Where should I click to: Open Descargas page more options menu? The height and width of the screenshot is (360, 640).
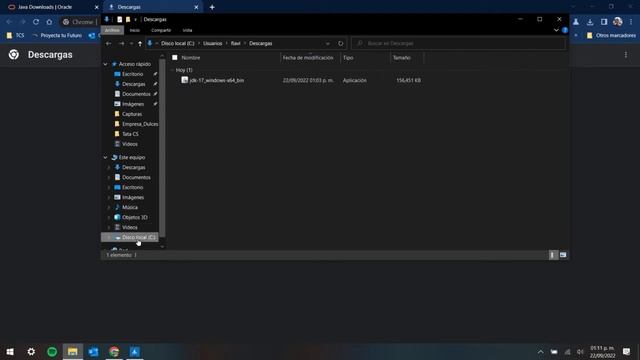coord(626,55)
